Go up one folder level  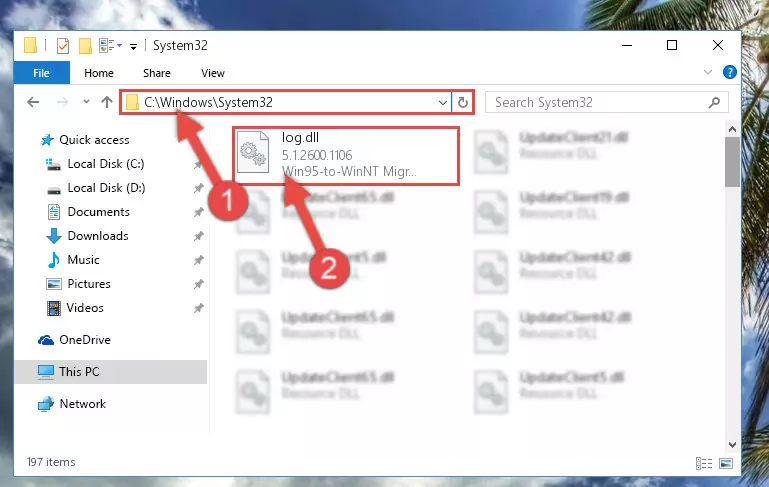[x=106, y=102]
